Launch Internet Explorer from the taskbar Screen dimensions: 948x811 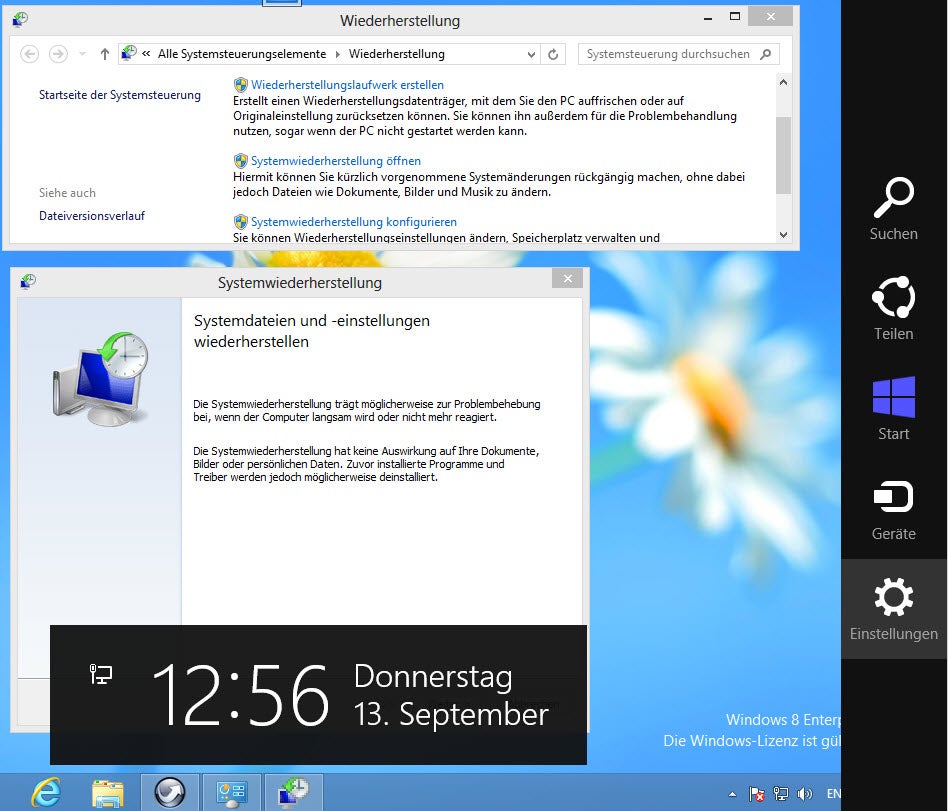pyautogui.click(x=47, y=792)
